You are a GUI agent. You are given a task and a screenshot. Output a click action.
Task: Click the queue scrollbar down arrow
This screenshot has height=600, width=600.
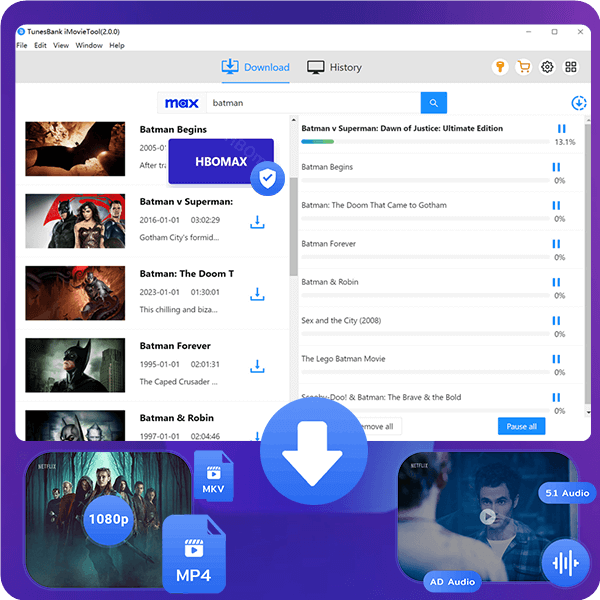[x=588, y=412]
